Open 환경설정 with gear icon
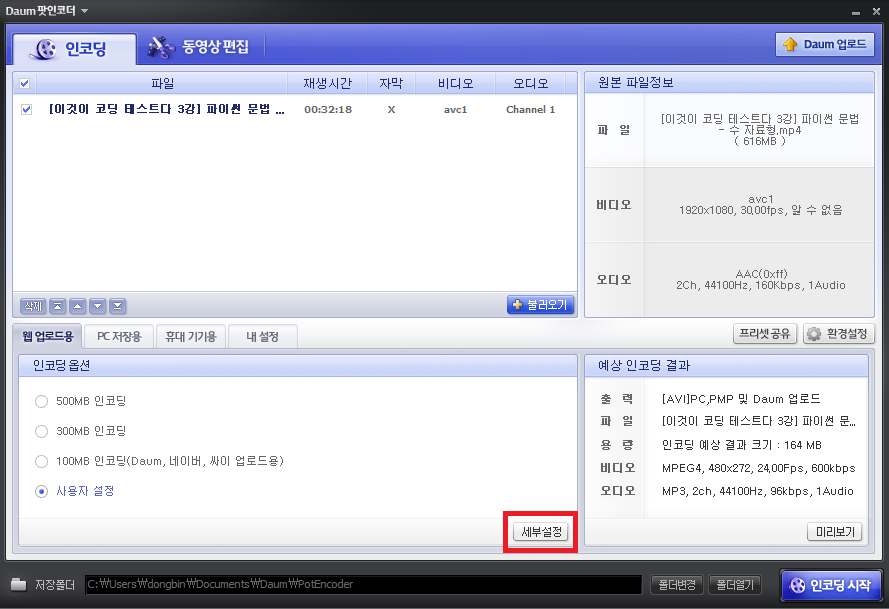The width and height of the screenshot is (889, 609). (838, 333)
